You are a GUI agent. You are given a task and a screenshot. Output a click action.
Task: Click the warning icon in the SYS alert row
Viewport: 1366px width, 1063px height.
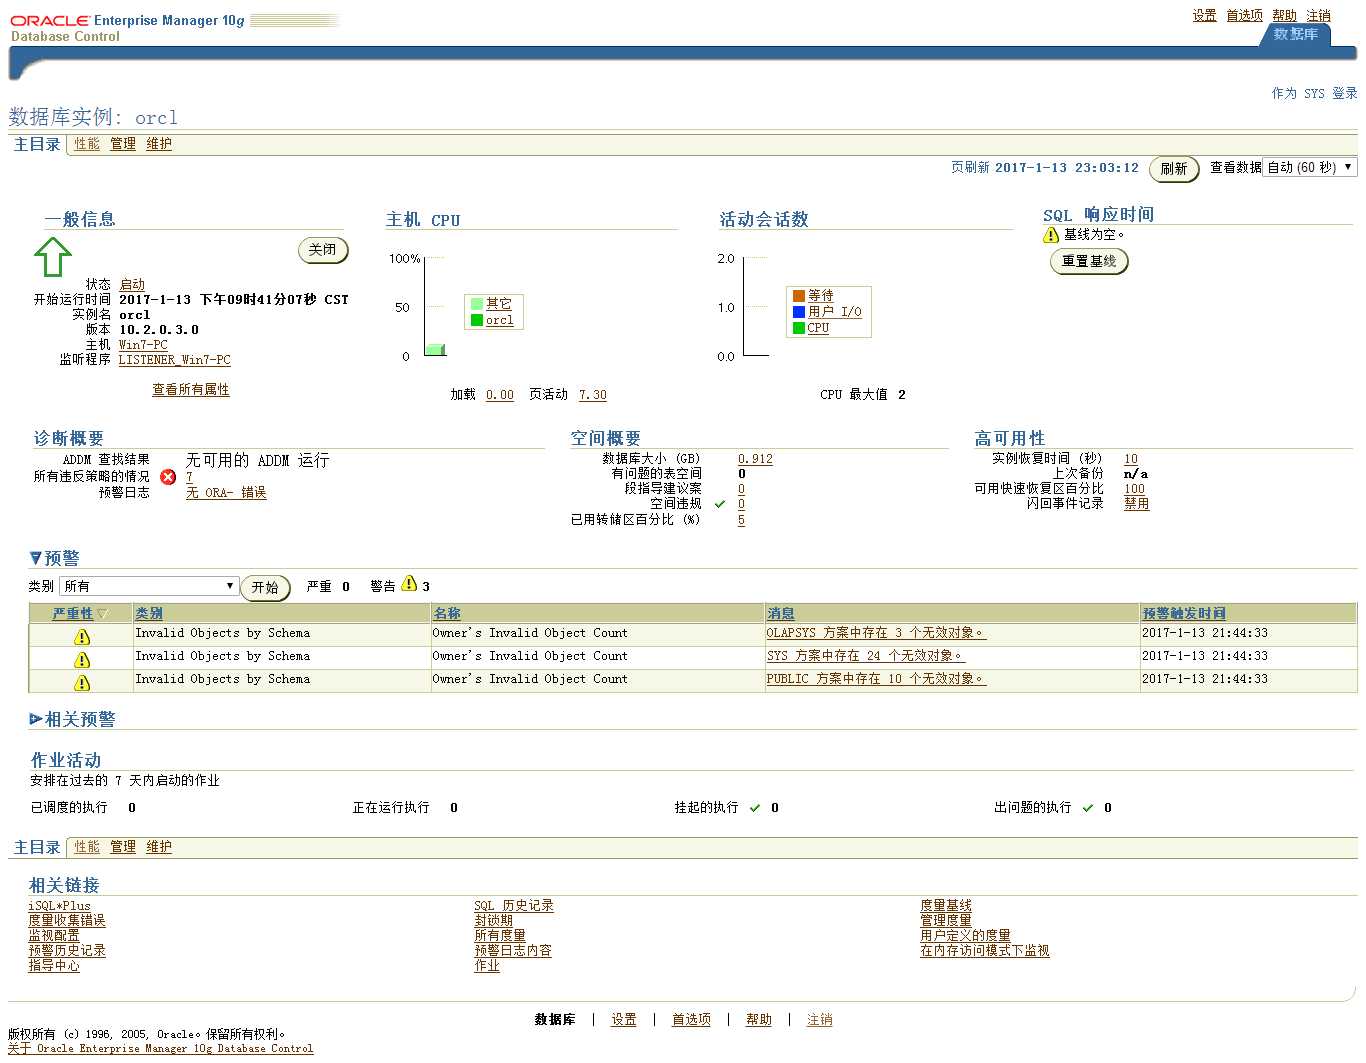(82, 660)
